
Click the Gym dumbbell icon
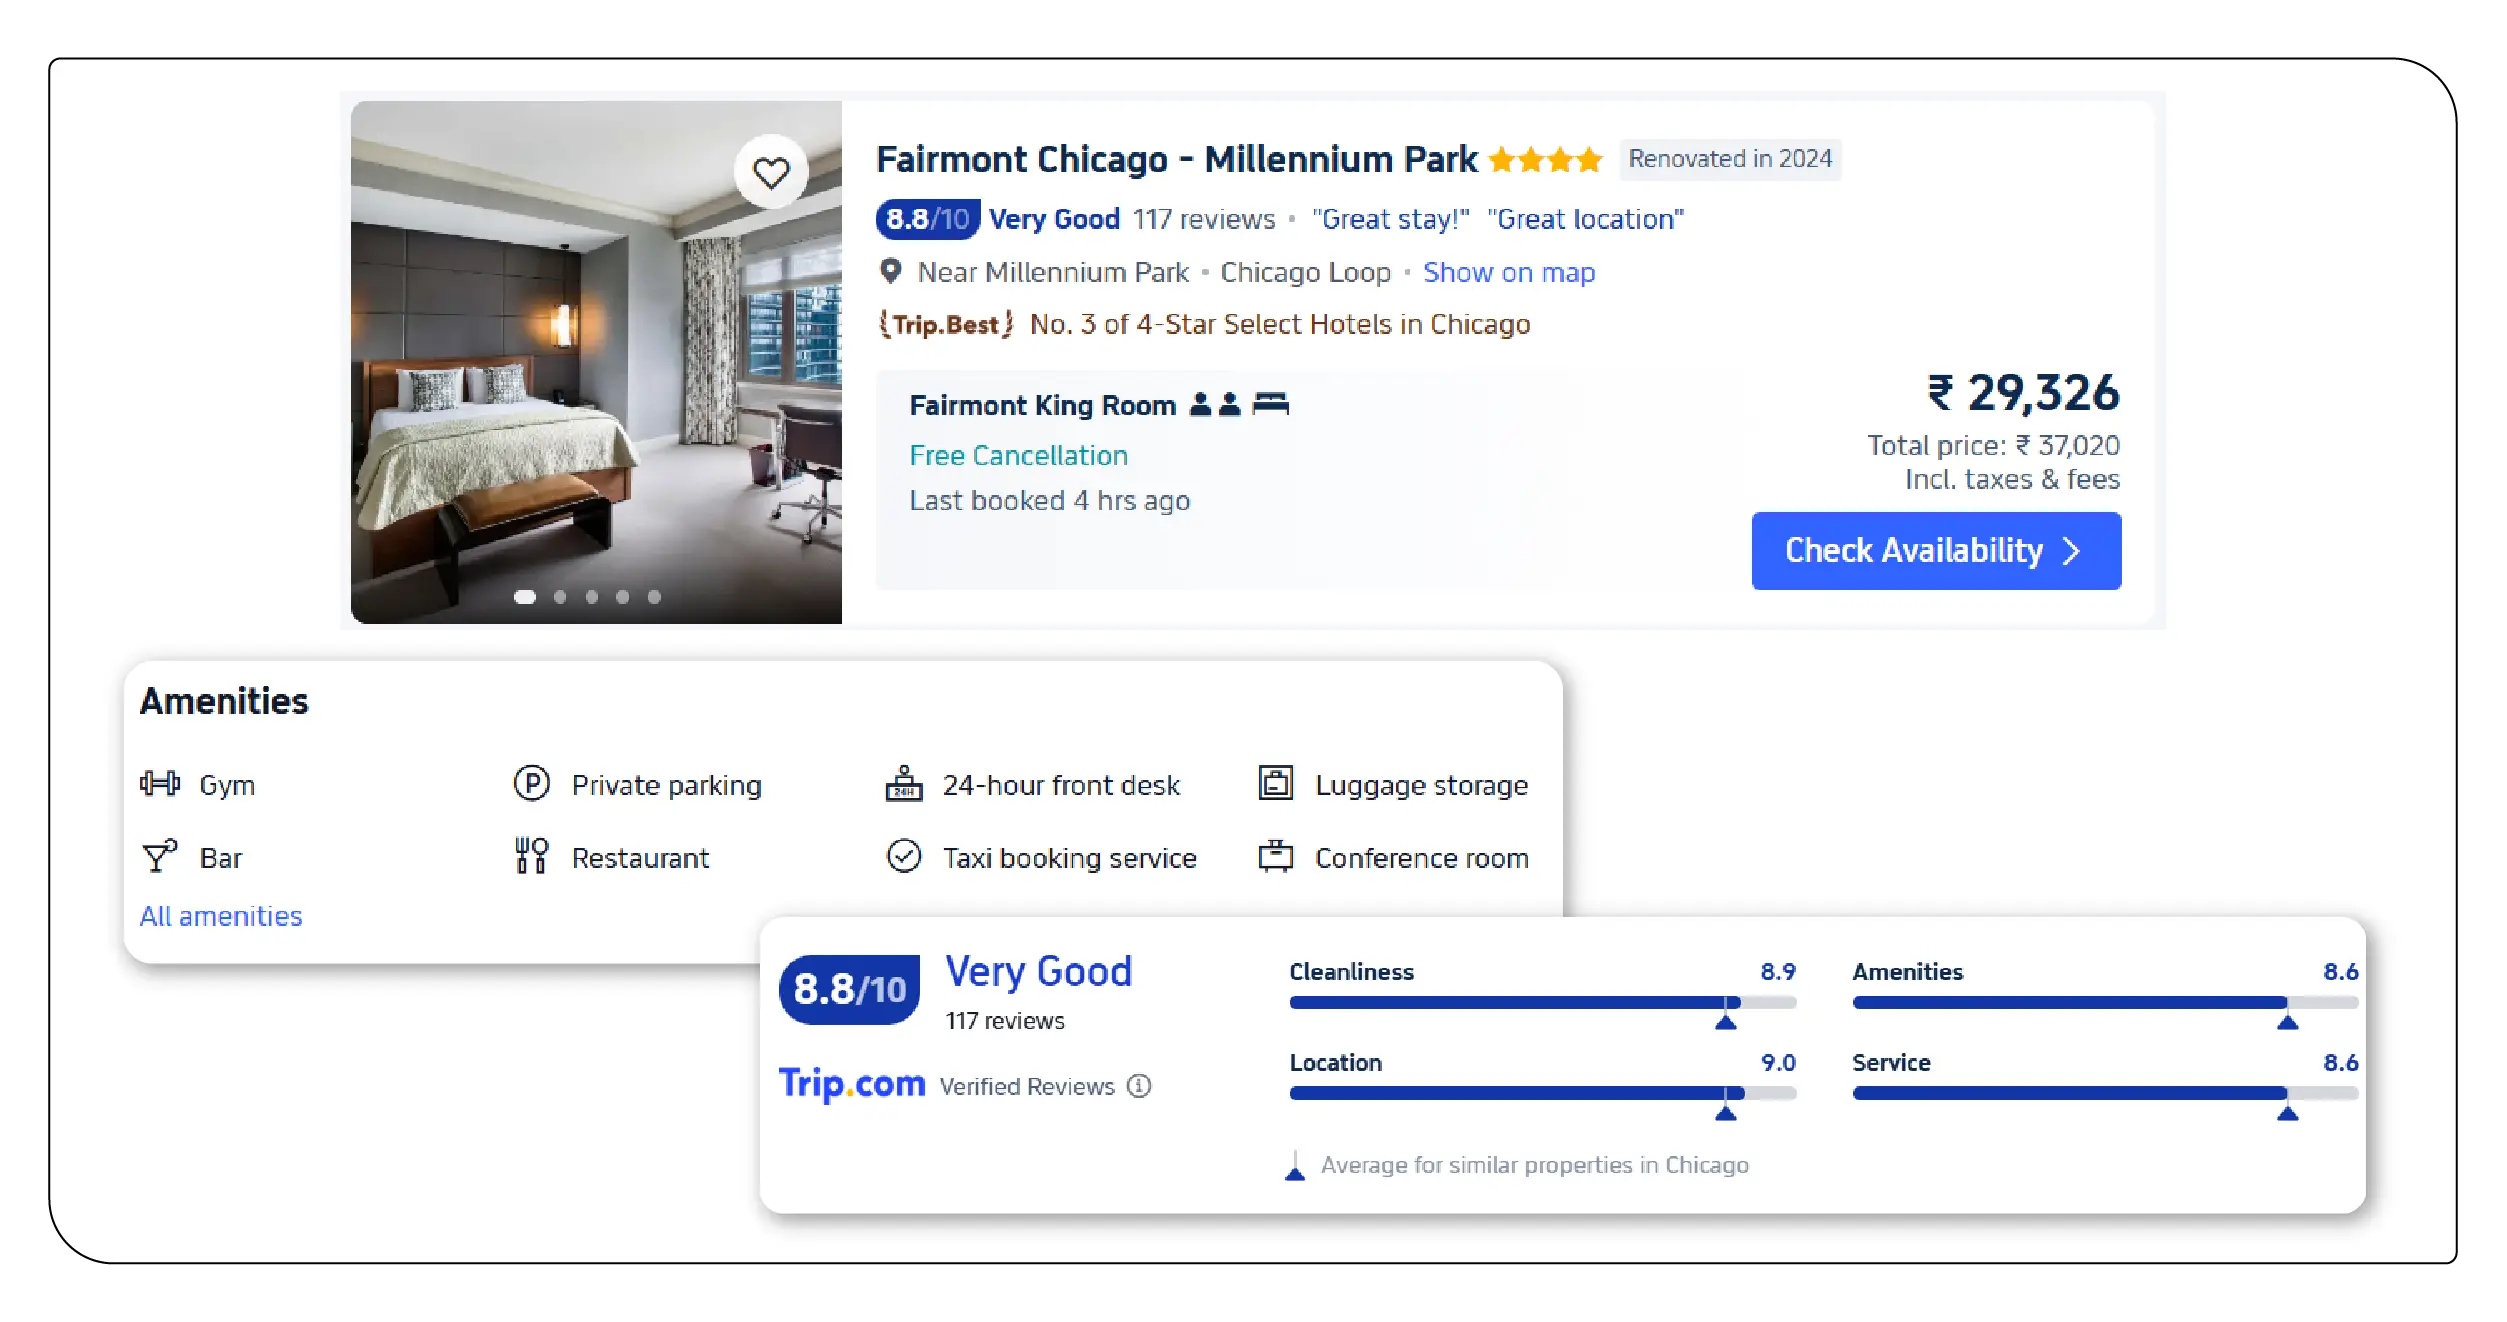[x=160, y=783]
